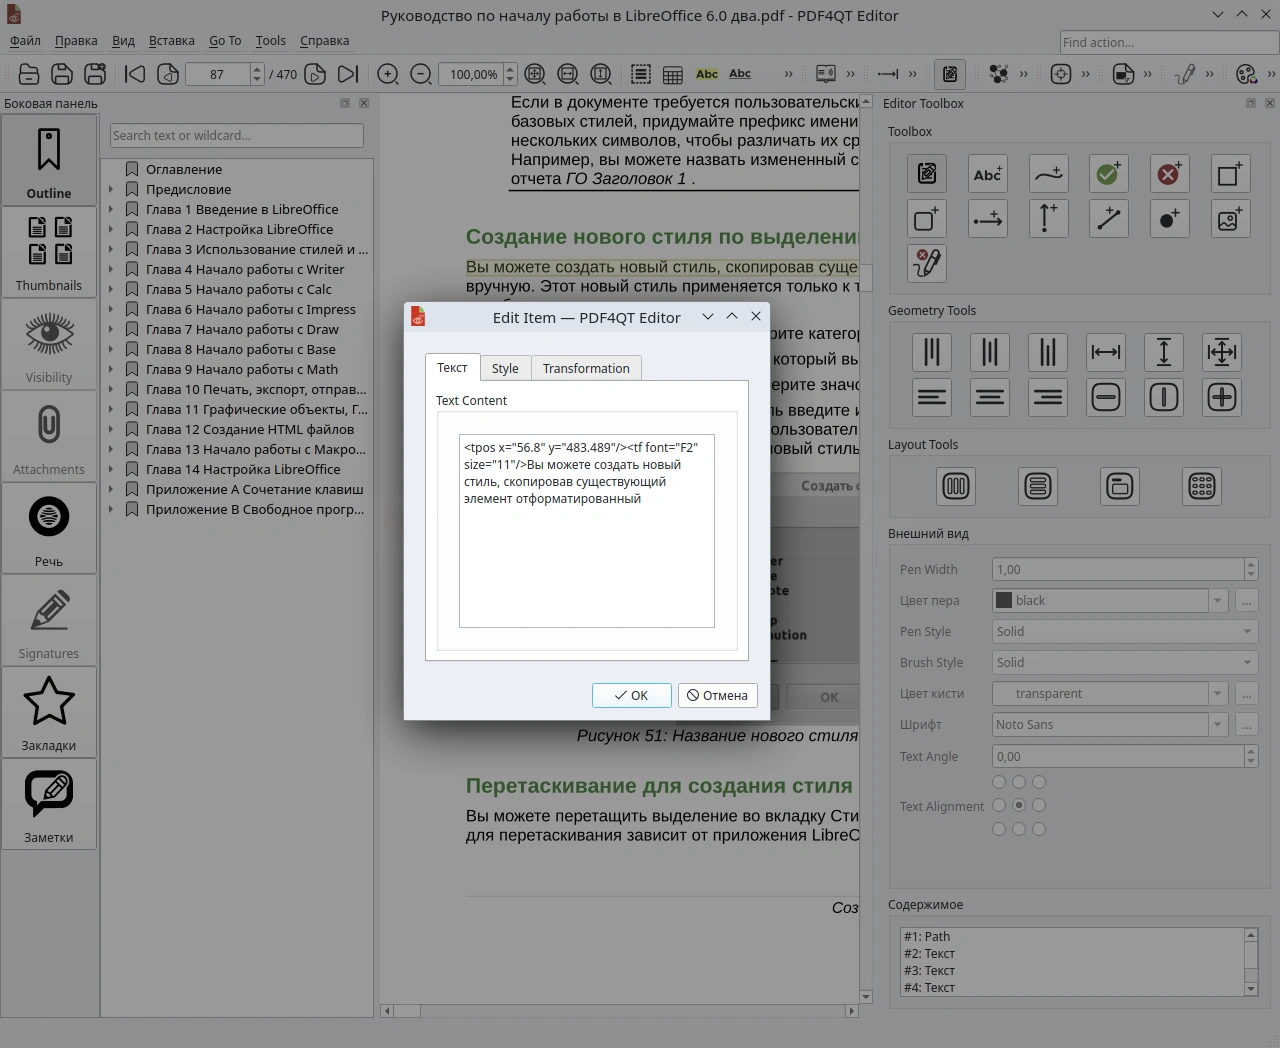Click the grid layout tool
1280x1048 pixels.
point(1202,487)
